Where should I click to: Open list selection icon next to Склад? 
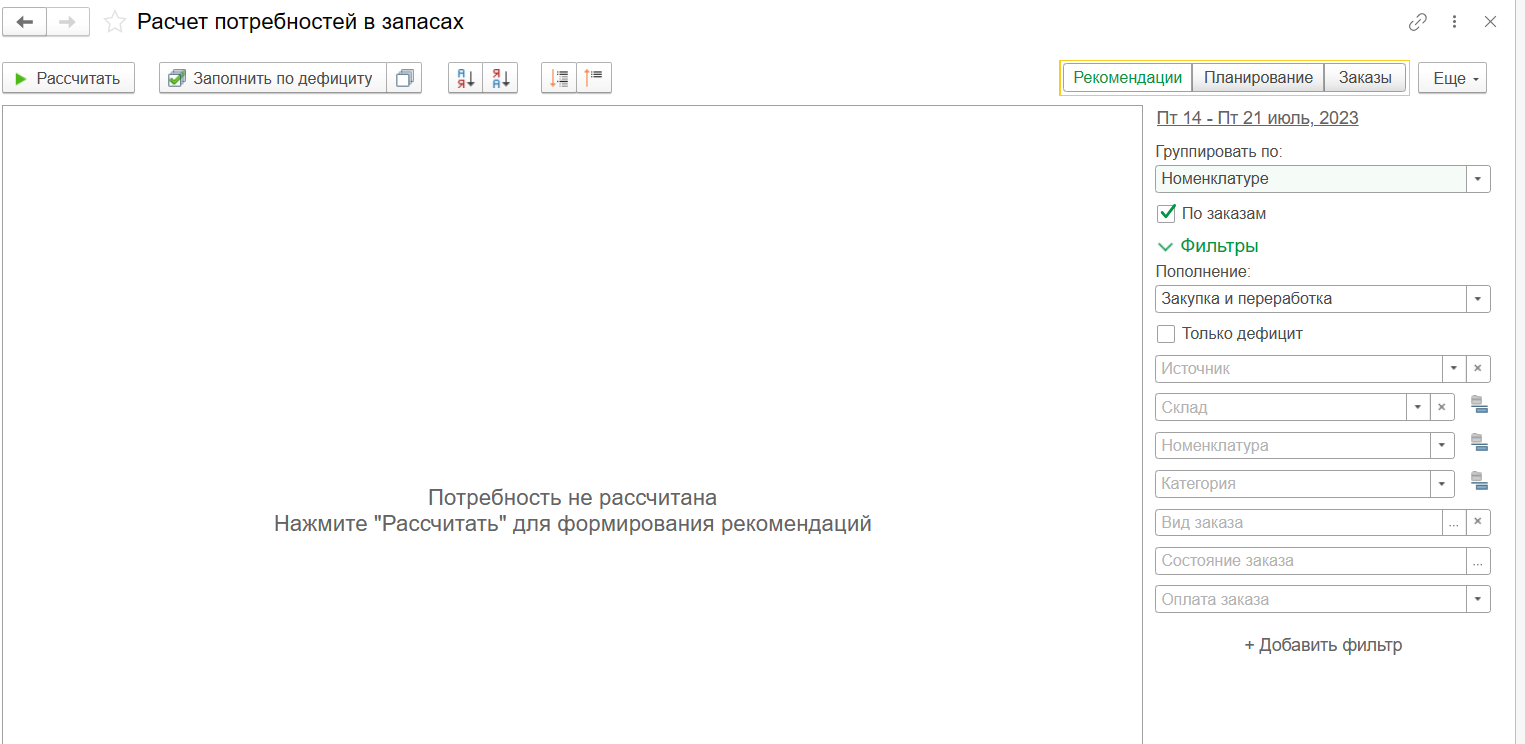(x=1479, y=406)
